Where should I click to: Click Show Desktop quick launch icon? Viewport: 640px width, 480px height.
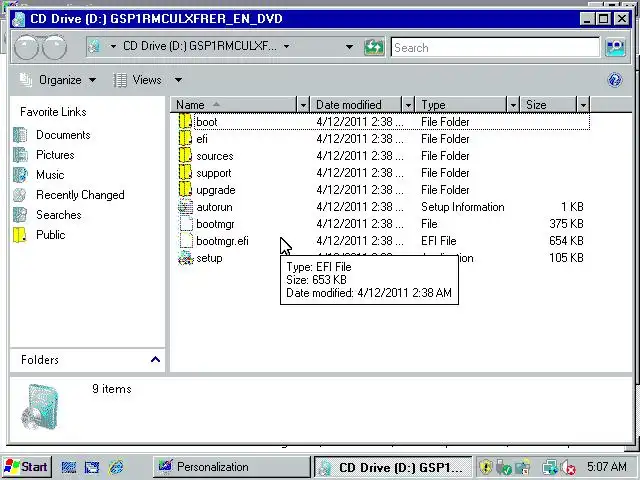(69, 467)
